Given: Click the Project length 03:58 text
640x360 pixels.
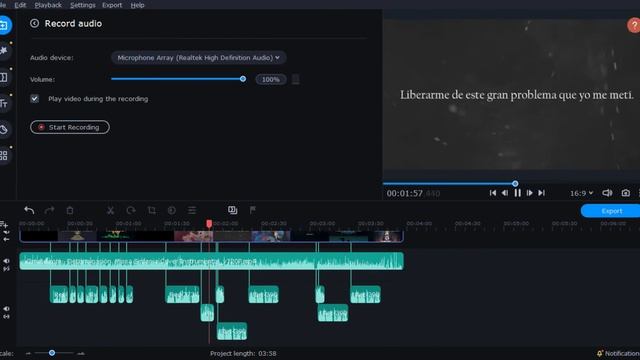Looking at the screenshot, I should click(243, 353).
